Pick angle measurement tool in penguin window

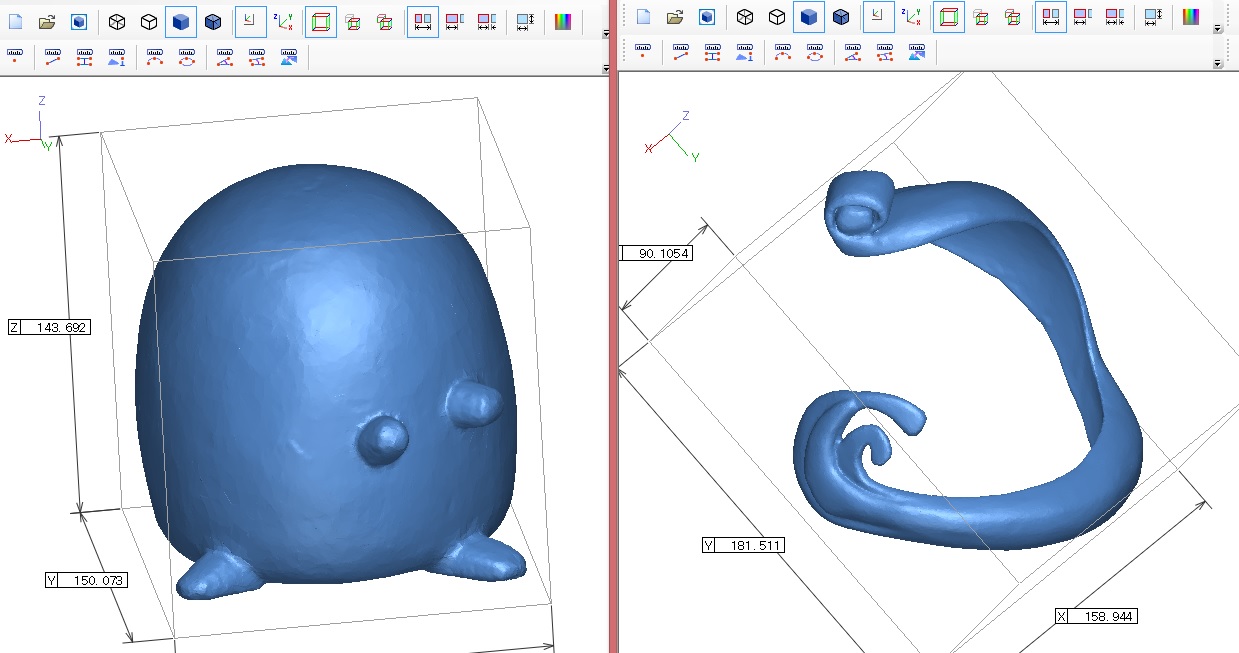tap(225, 57)
